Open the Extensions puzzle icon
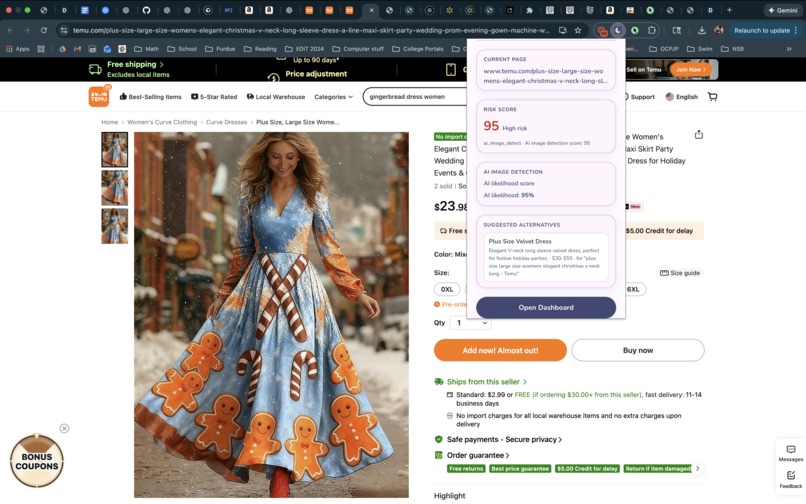 click(x=651, y=30)
